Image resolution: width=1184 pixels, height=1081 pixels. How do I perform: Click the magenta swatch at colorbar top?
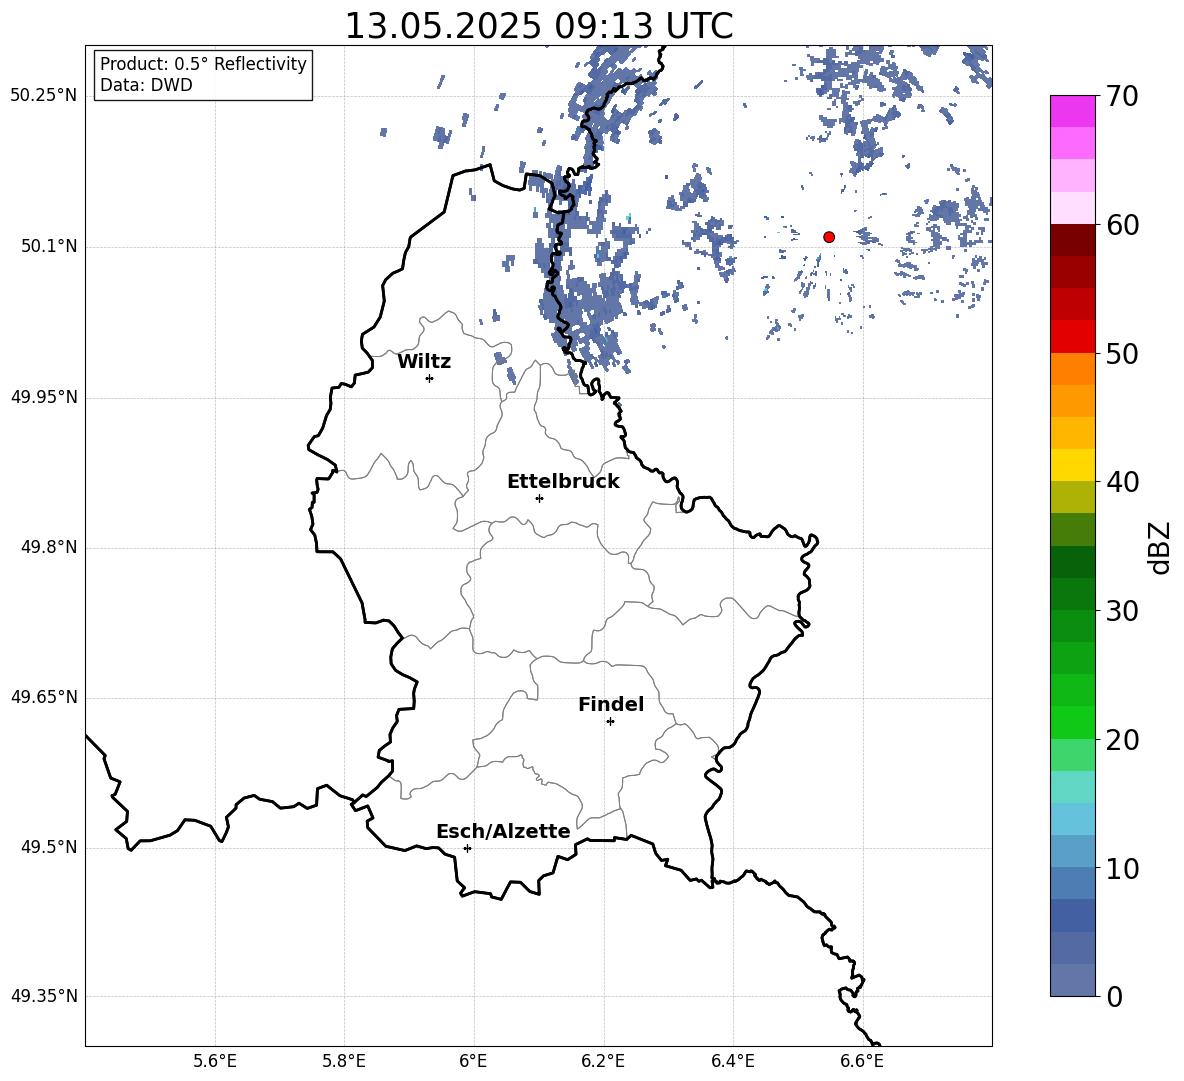pyautogui.click(x=1073, y=111)
